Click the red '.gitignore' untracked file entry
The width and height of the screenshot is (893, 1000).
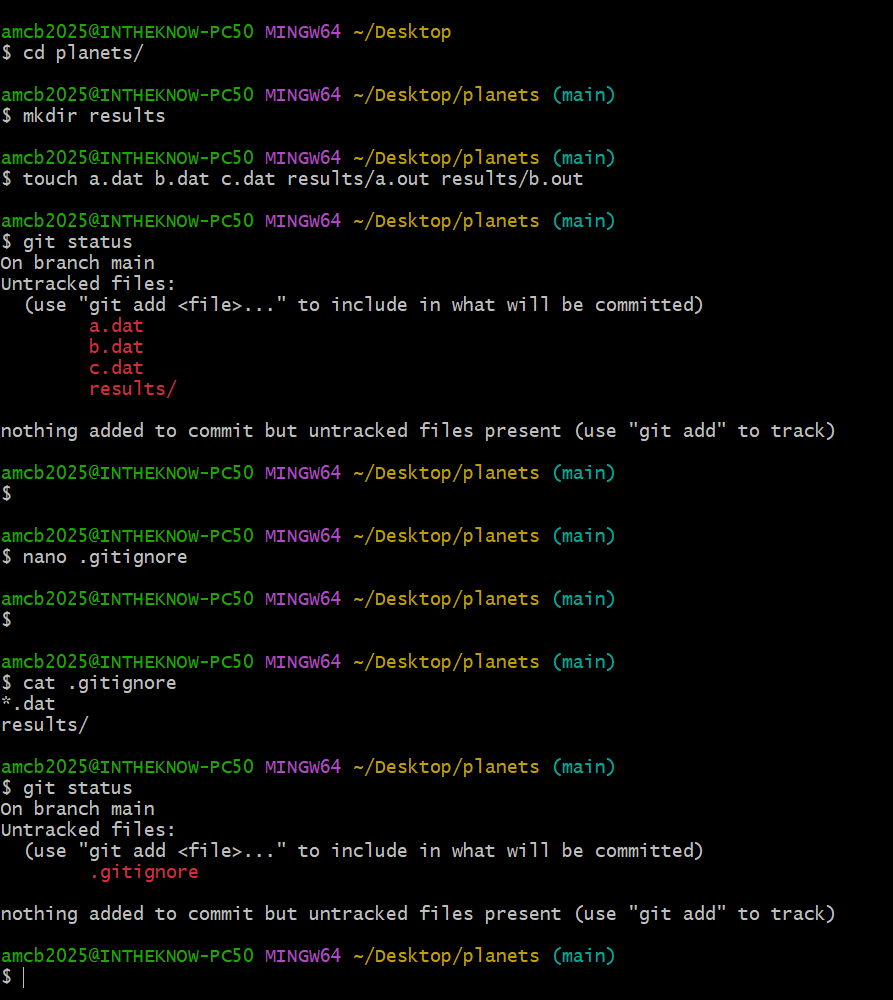point(144,872)
